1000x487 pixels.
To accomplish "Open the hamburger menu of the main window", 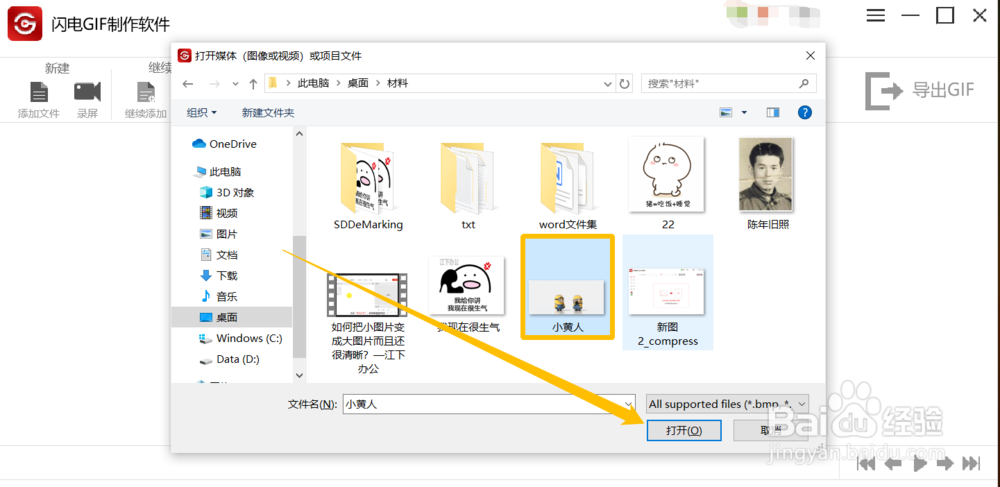I will pos(876,16).
